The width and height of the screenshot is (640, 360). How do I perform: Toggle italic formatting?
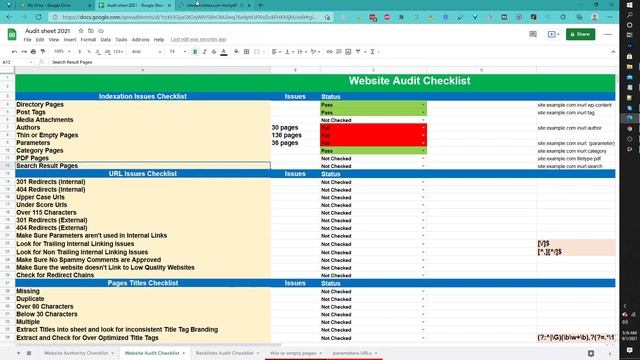204,52
